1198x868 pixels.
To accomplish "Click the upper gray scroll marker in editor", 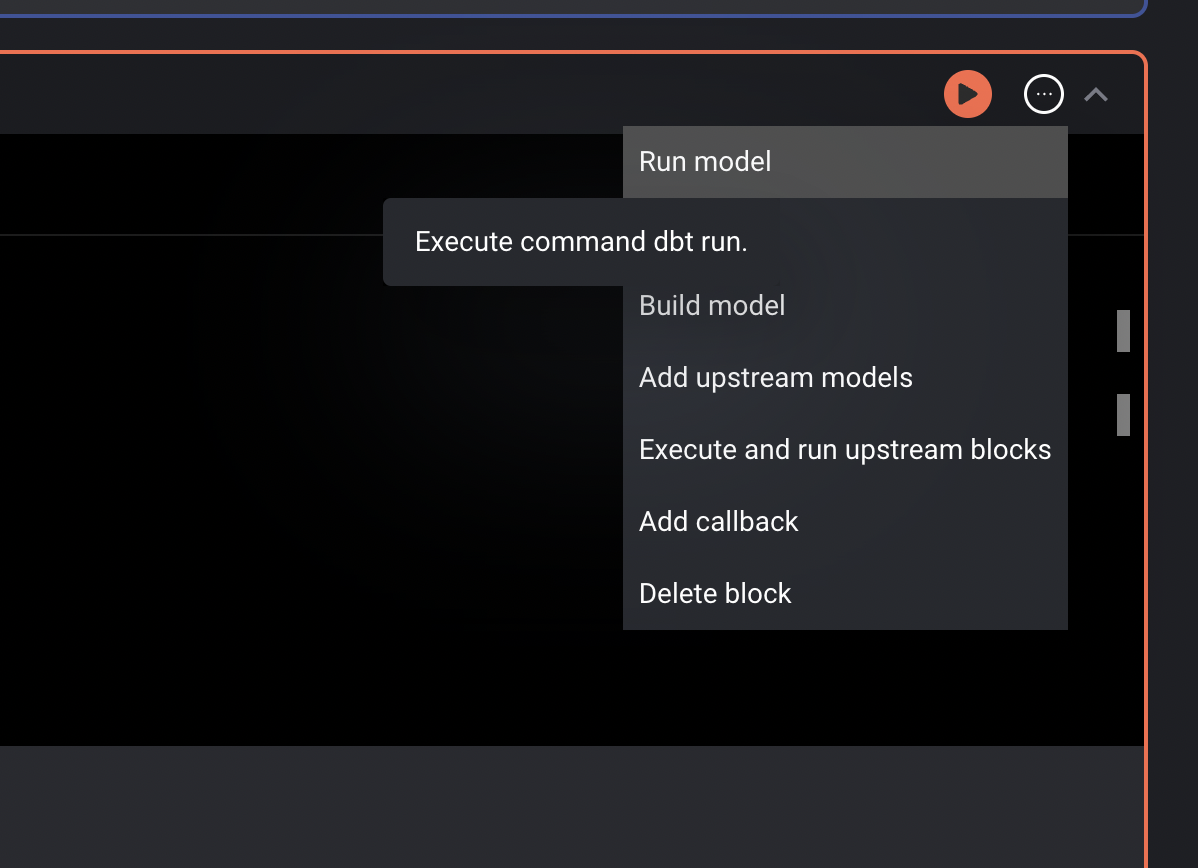I will 1123,331.
